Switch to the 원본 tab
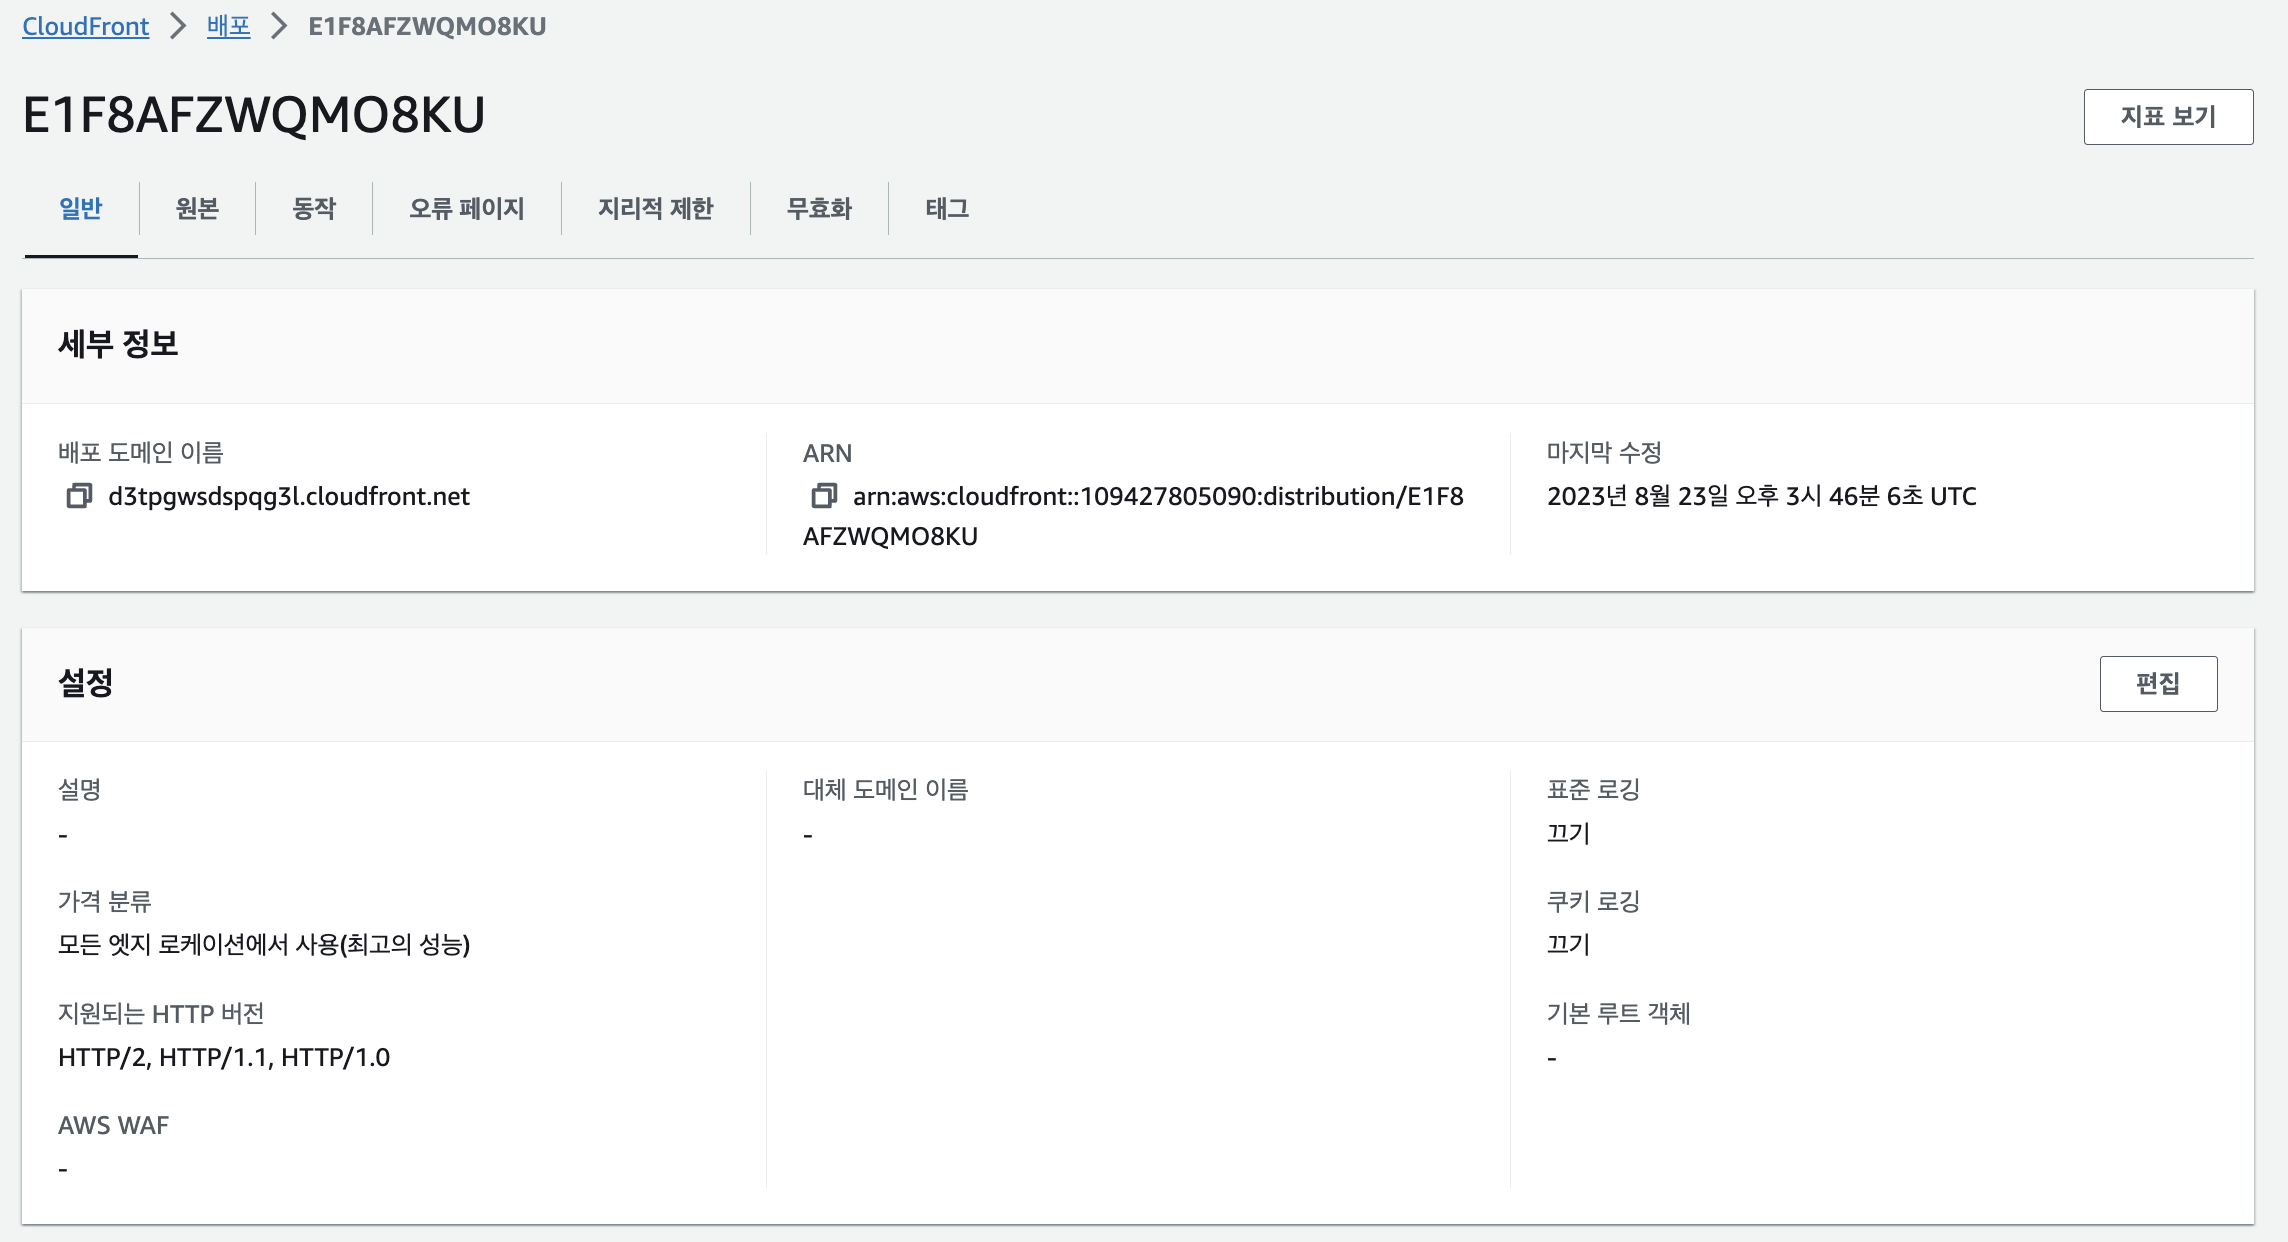Image resolution: width=2288 pixels, height=1242 pixels. [x=197, y=208]
